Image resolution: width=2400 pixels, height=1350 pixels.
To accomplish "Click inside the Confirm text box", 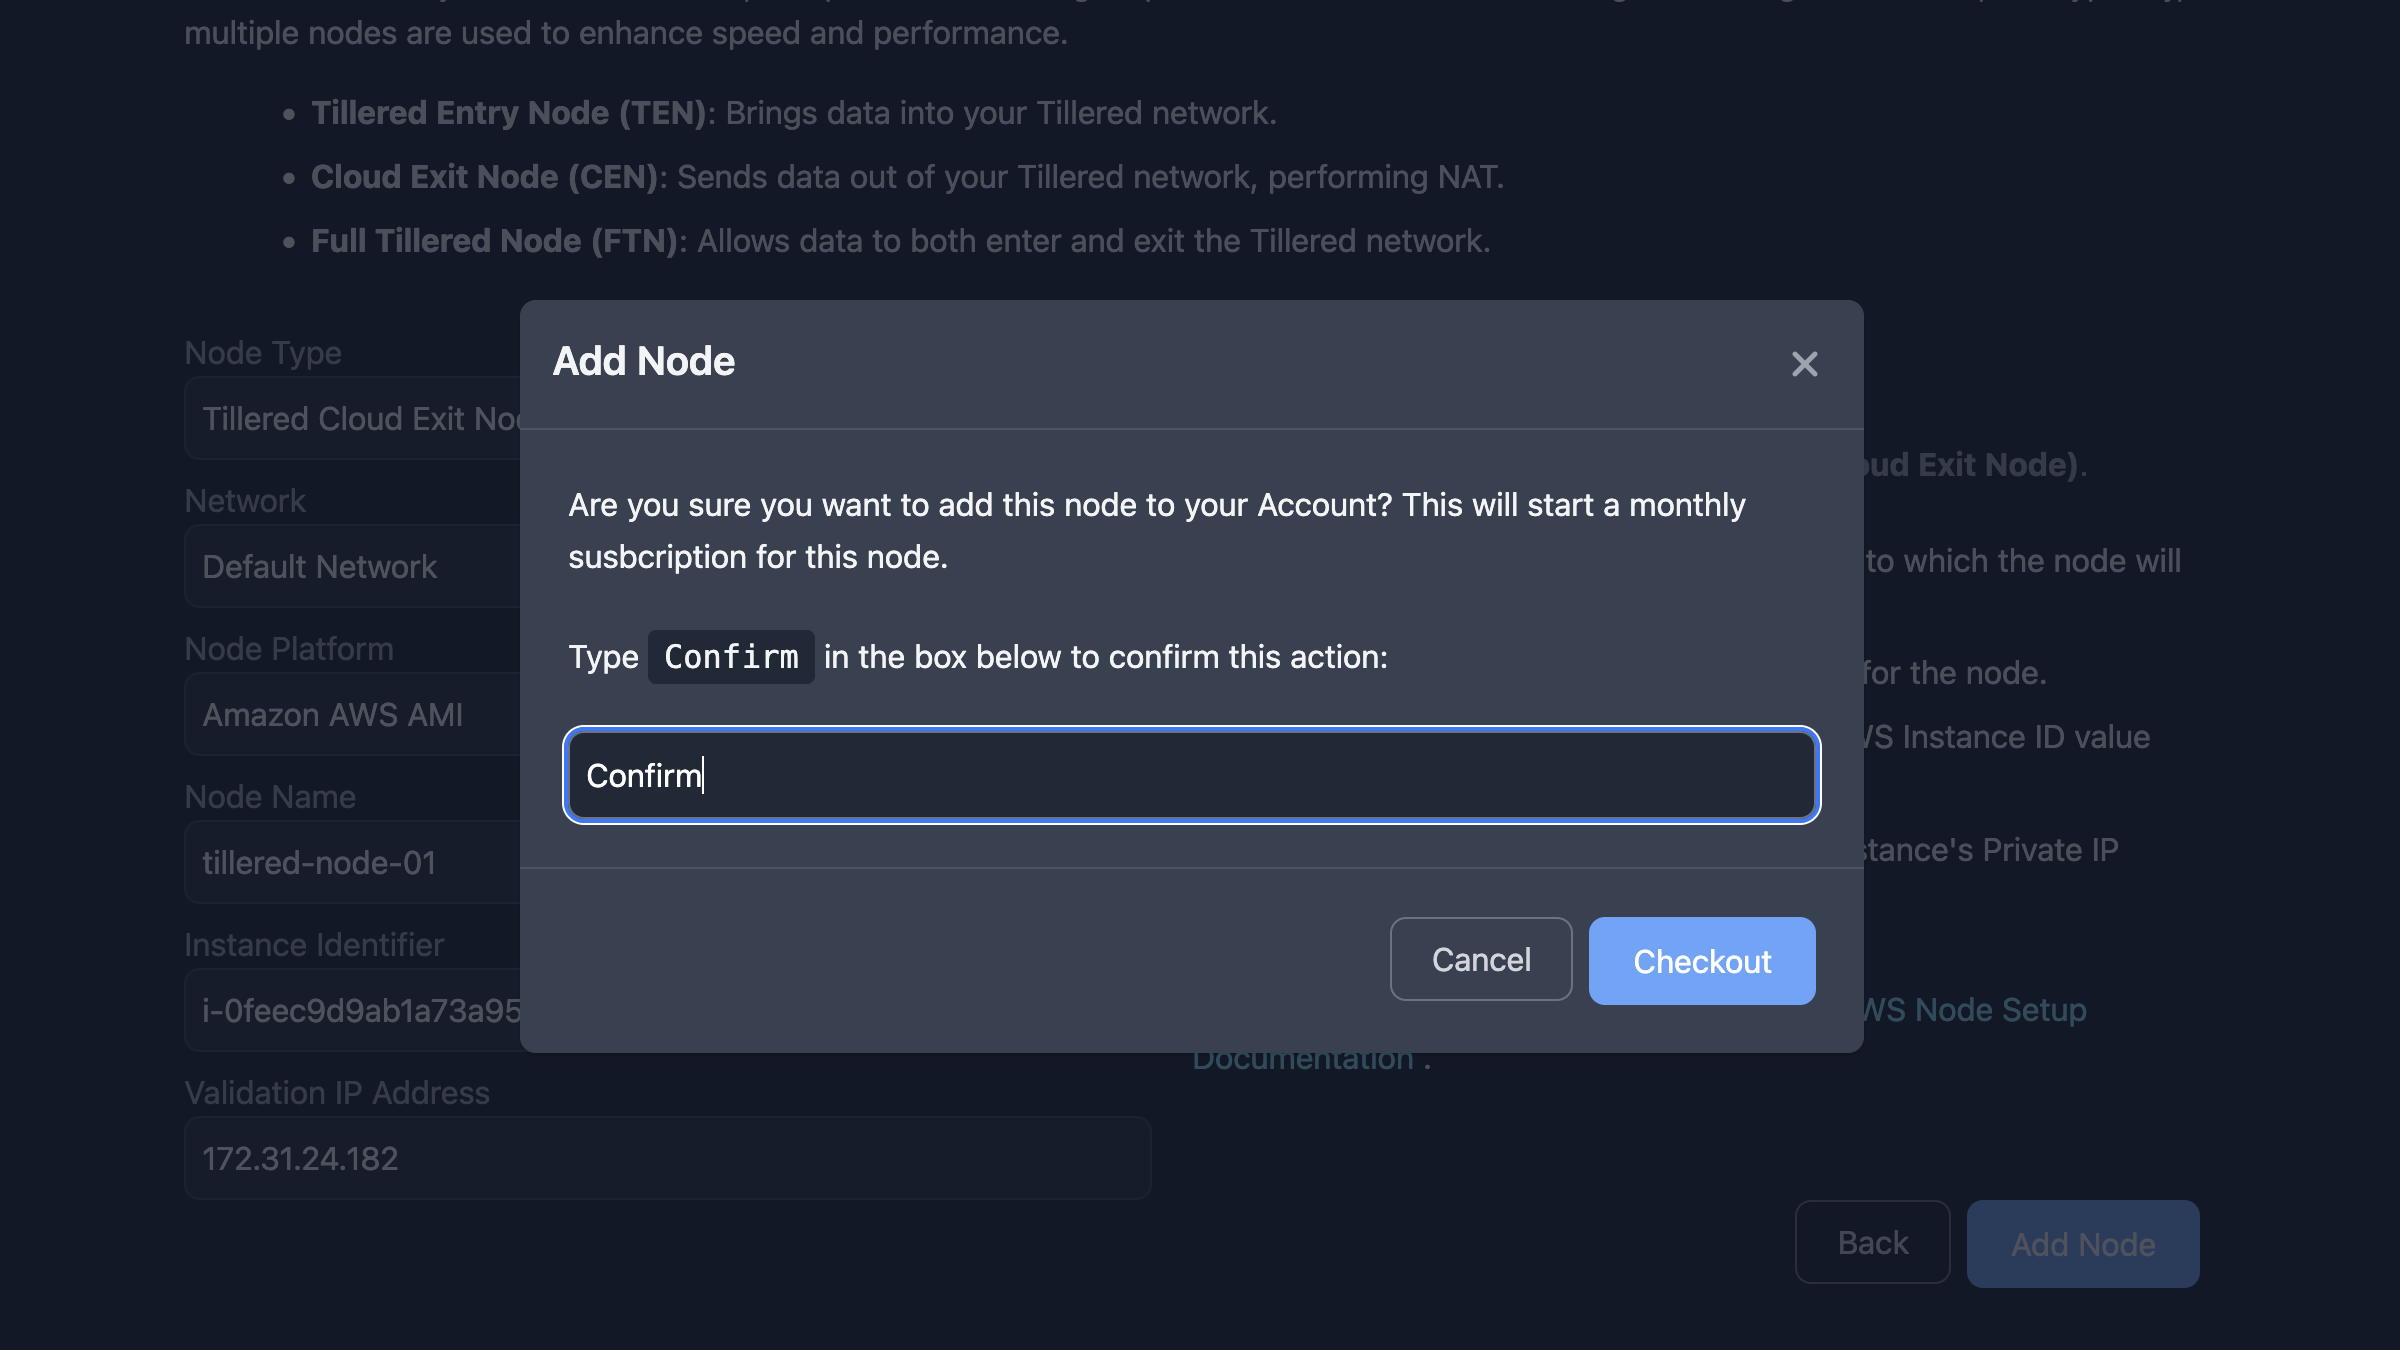I will coord(1190,776).
